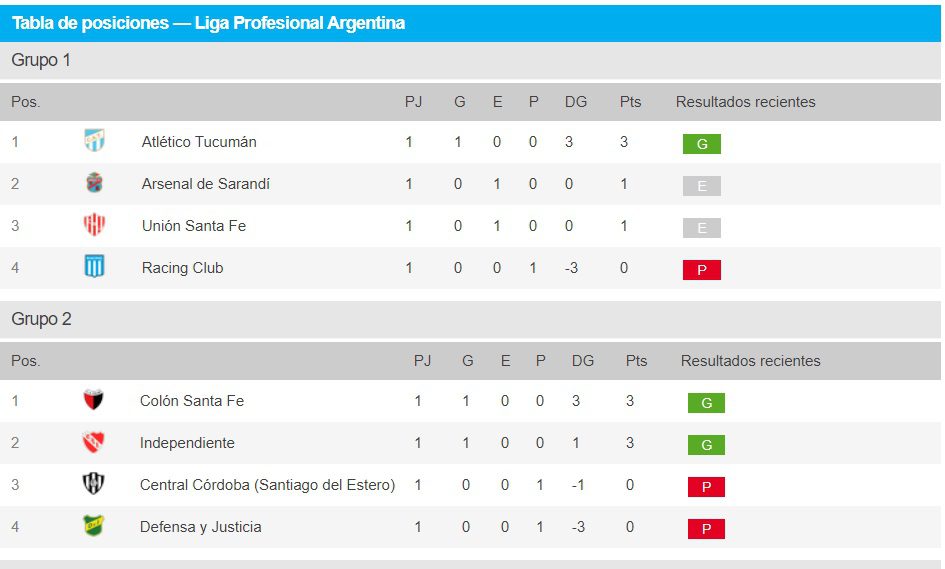Click Atlético Tucumán's green G result badge
The image size is (945, 569).
tap(701, 144)
